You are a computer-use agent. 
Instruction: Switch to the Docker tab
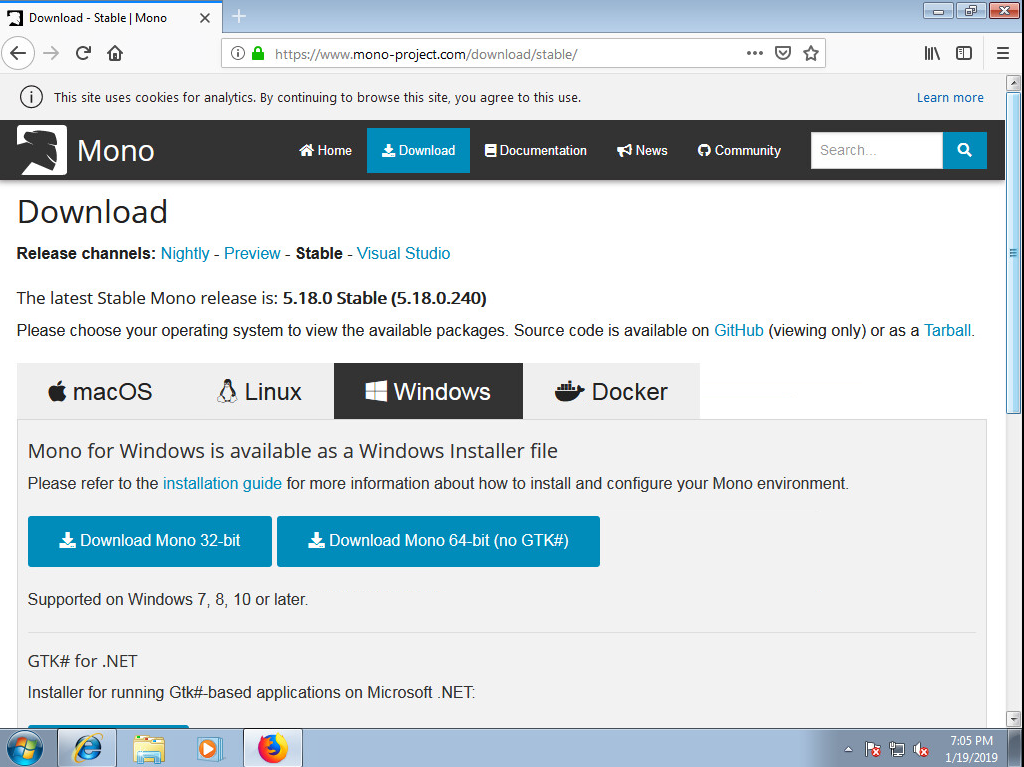pos(611,391)
